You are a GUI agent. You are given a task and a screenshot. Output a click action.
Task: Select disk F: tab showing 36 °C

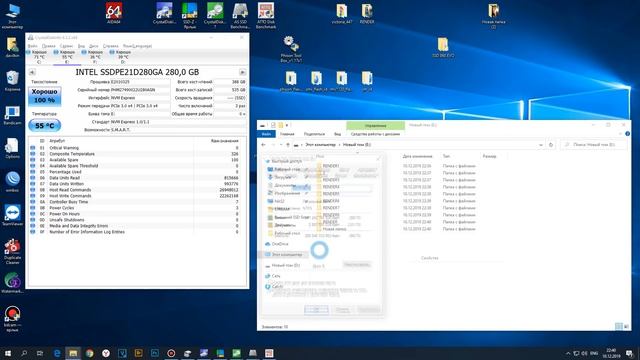95,57
